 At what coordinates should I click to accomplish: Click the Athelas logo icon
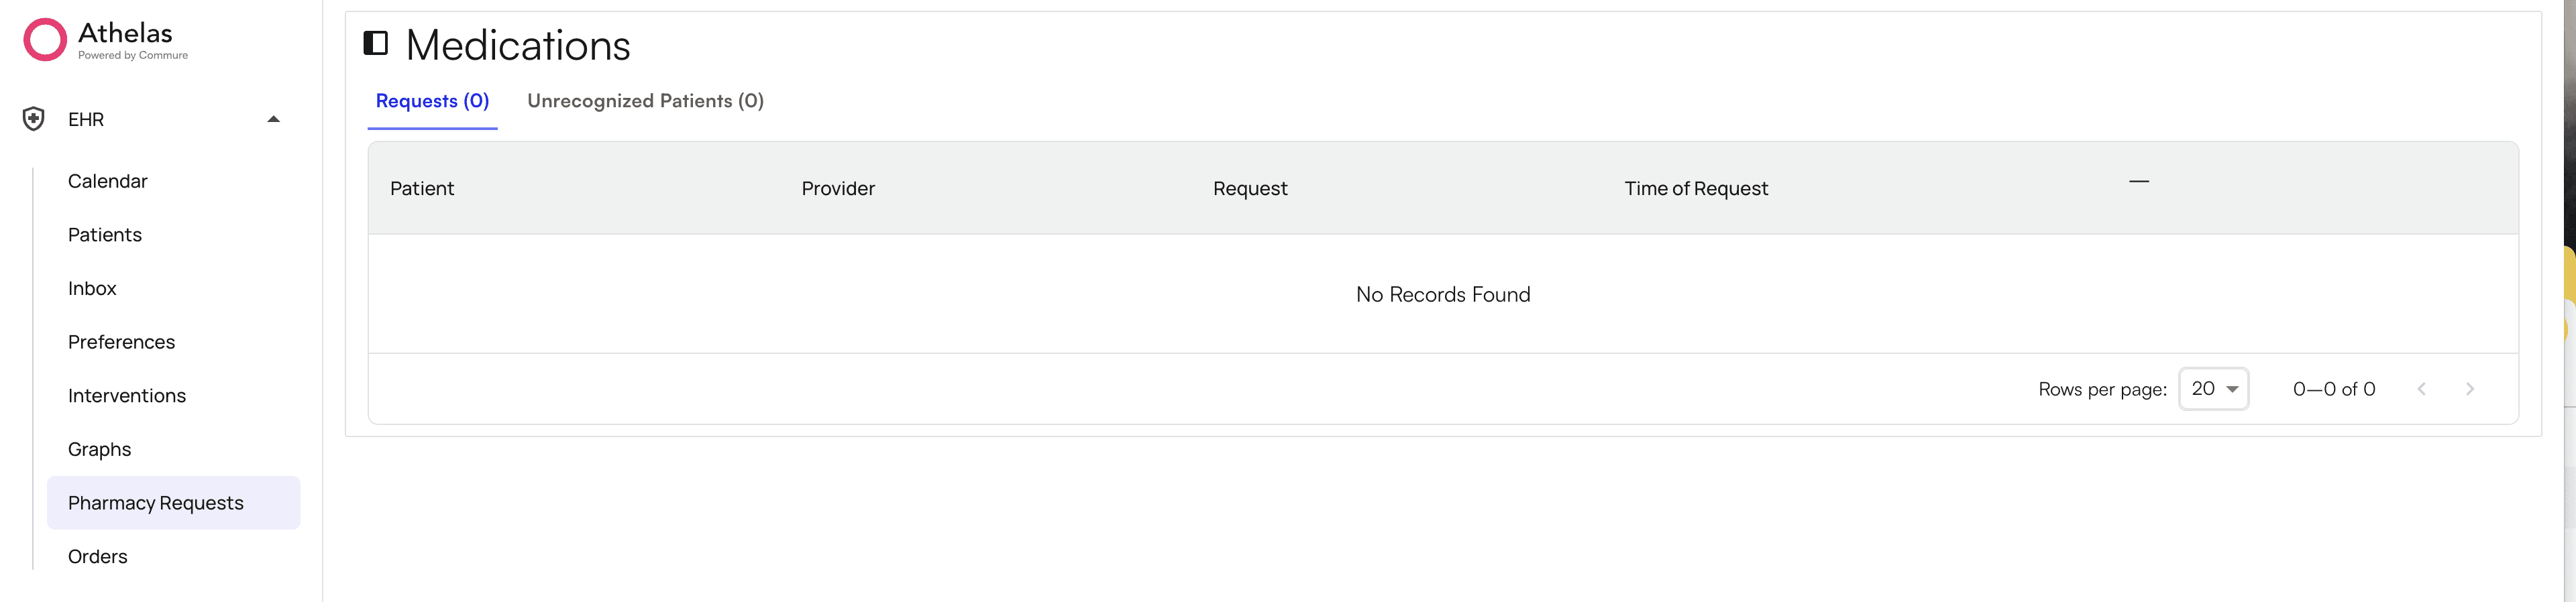(45, 40)
